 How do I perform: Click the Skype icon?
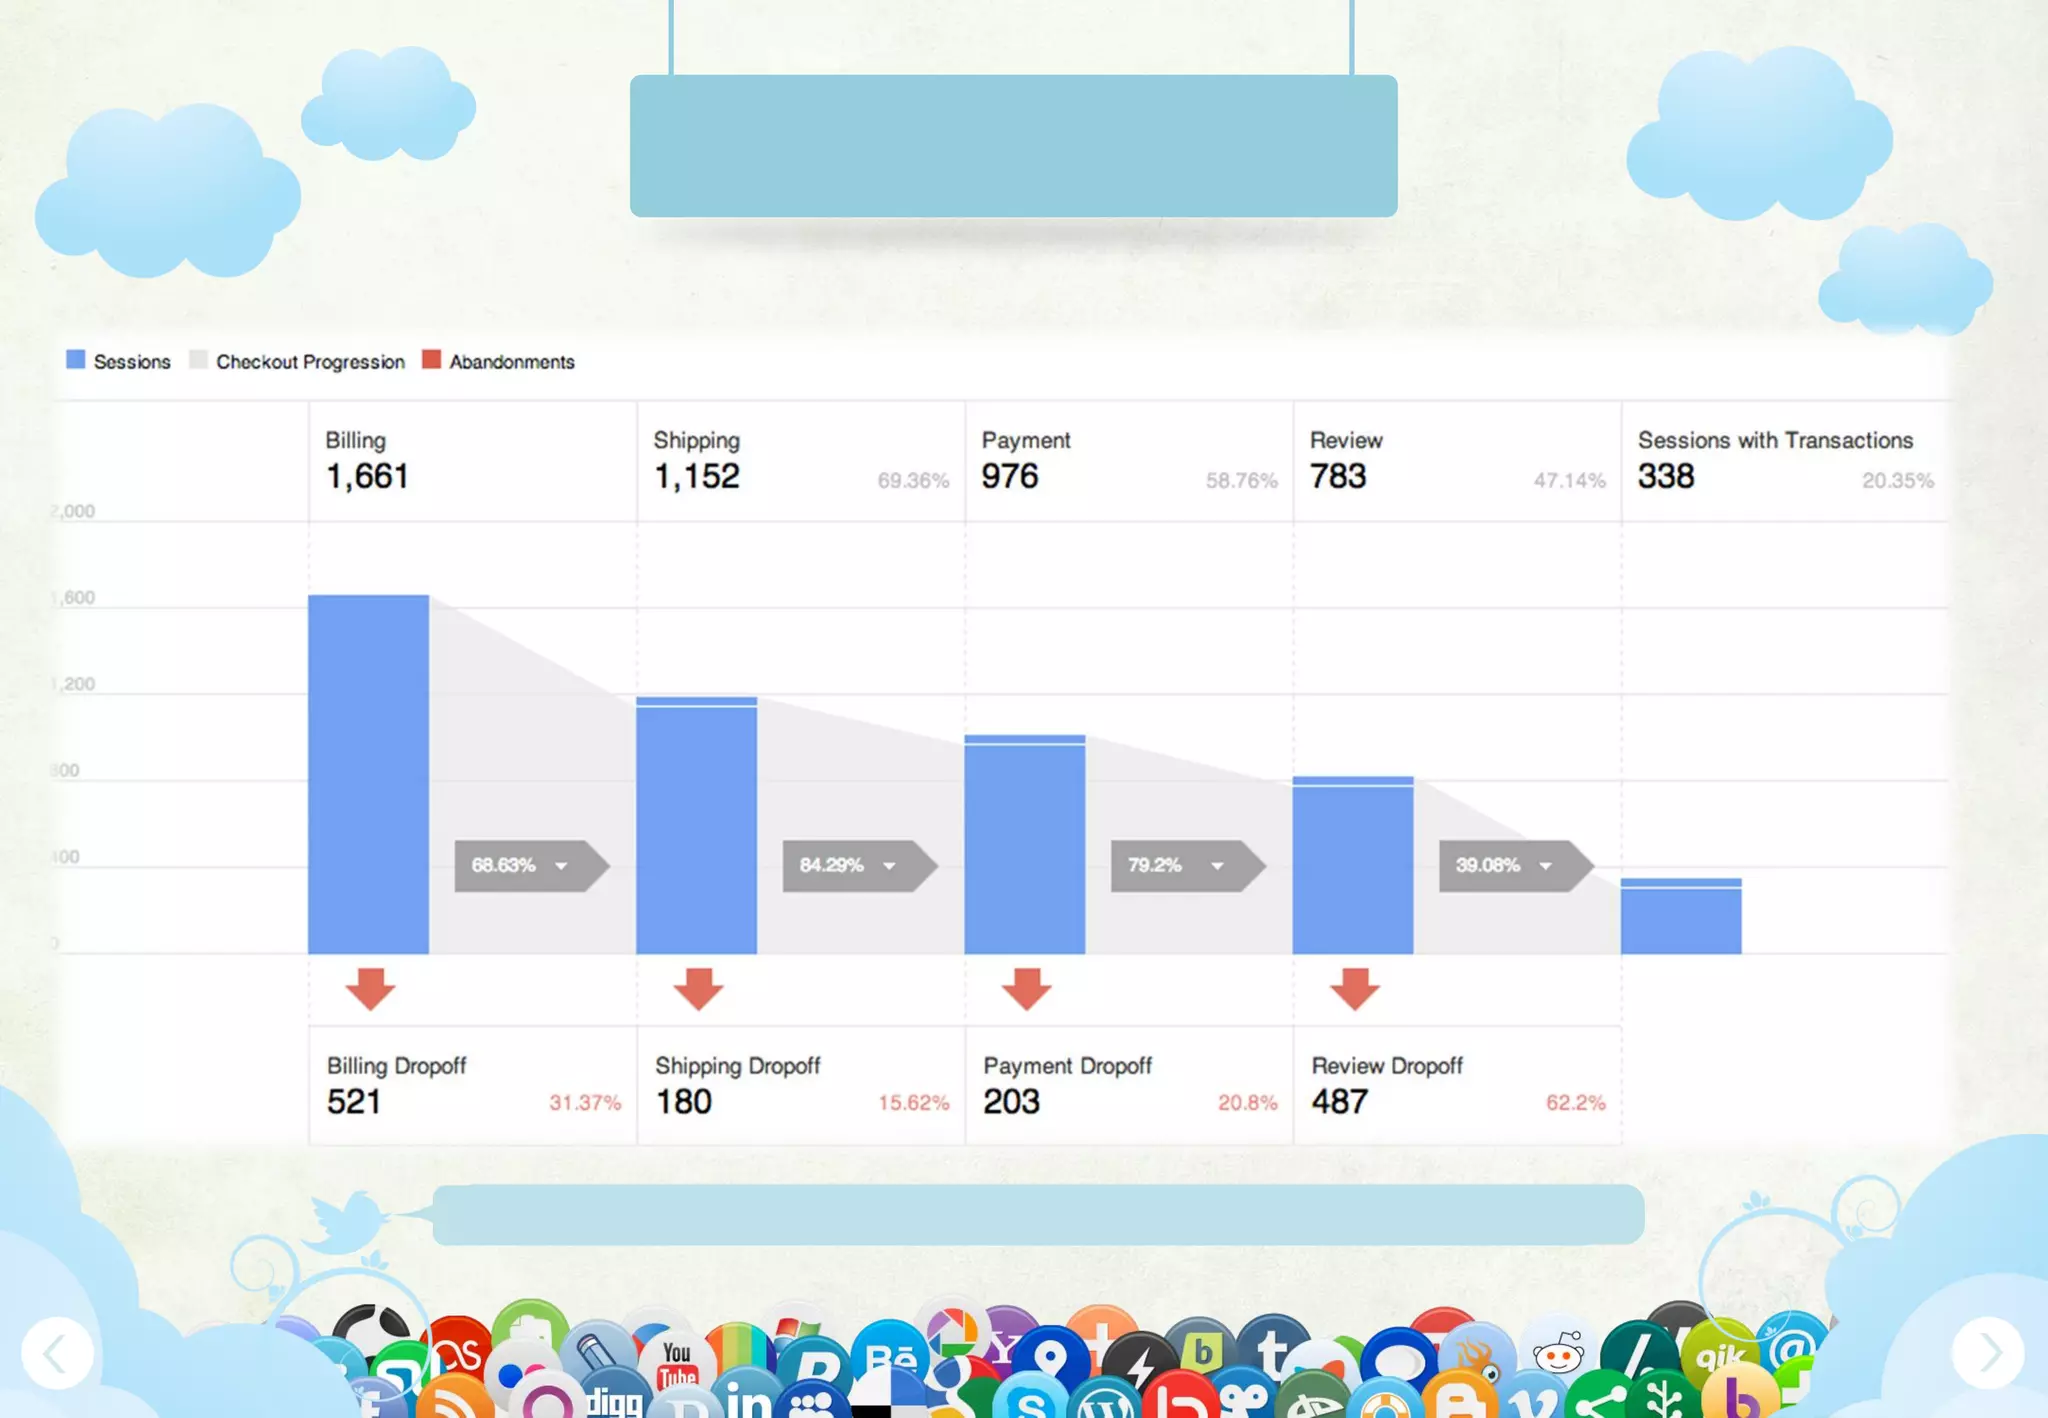tap(1029, 1400)
